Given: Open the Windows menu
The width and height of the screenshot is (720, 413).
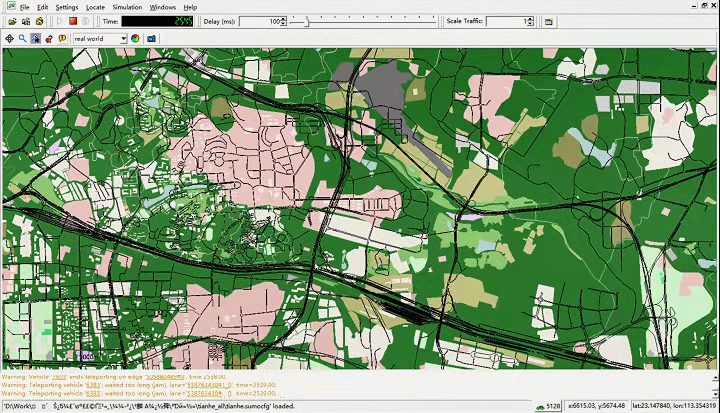Looking at the screenshot, I should (163, 7).
